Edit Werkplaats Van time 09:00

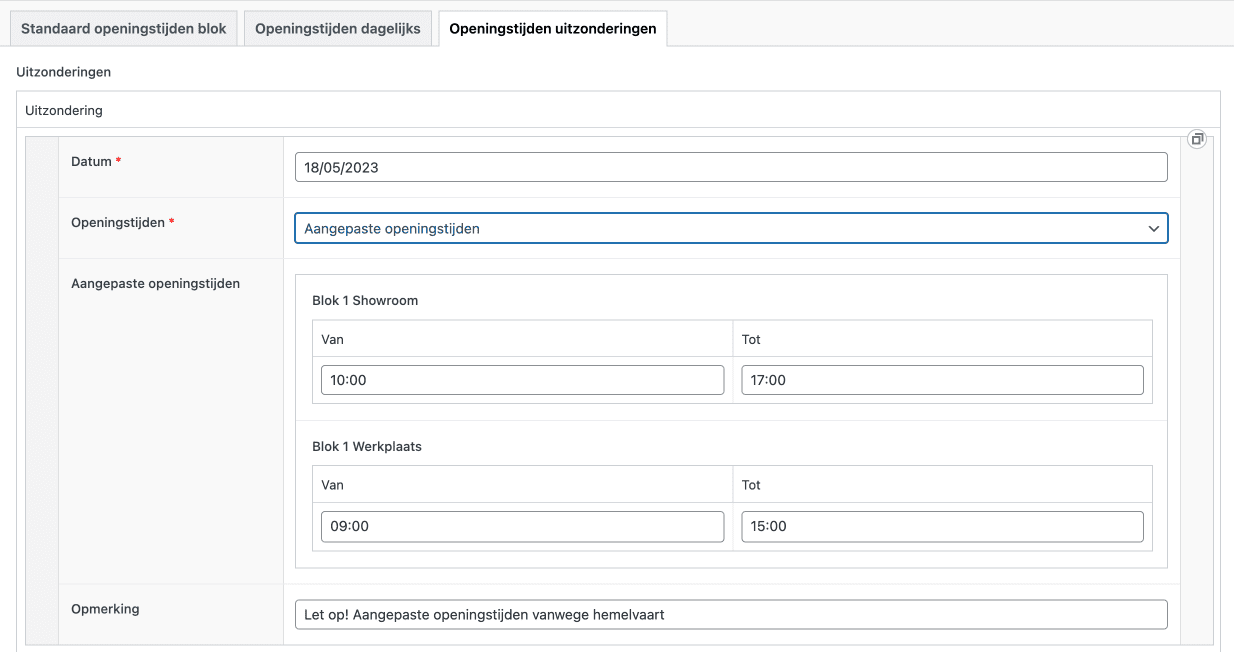(522, 526)
